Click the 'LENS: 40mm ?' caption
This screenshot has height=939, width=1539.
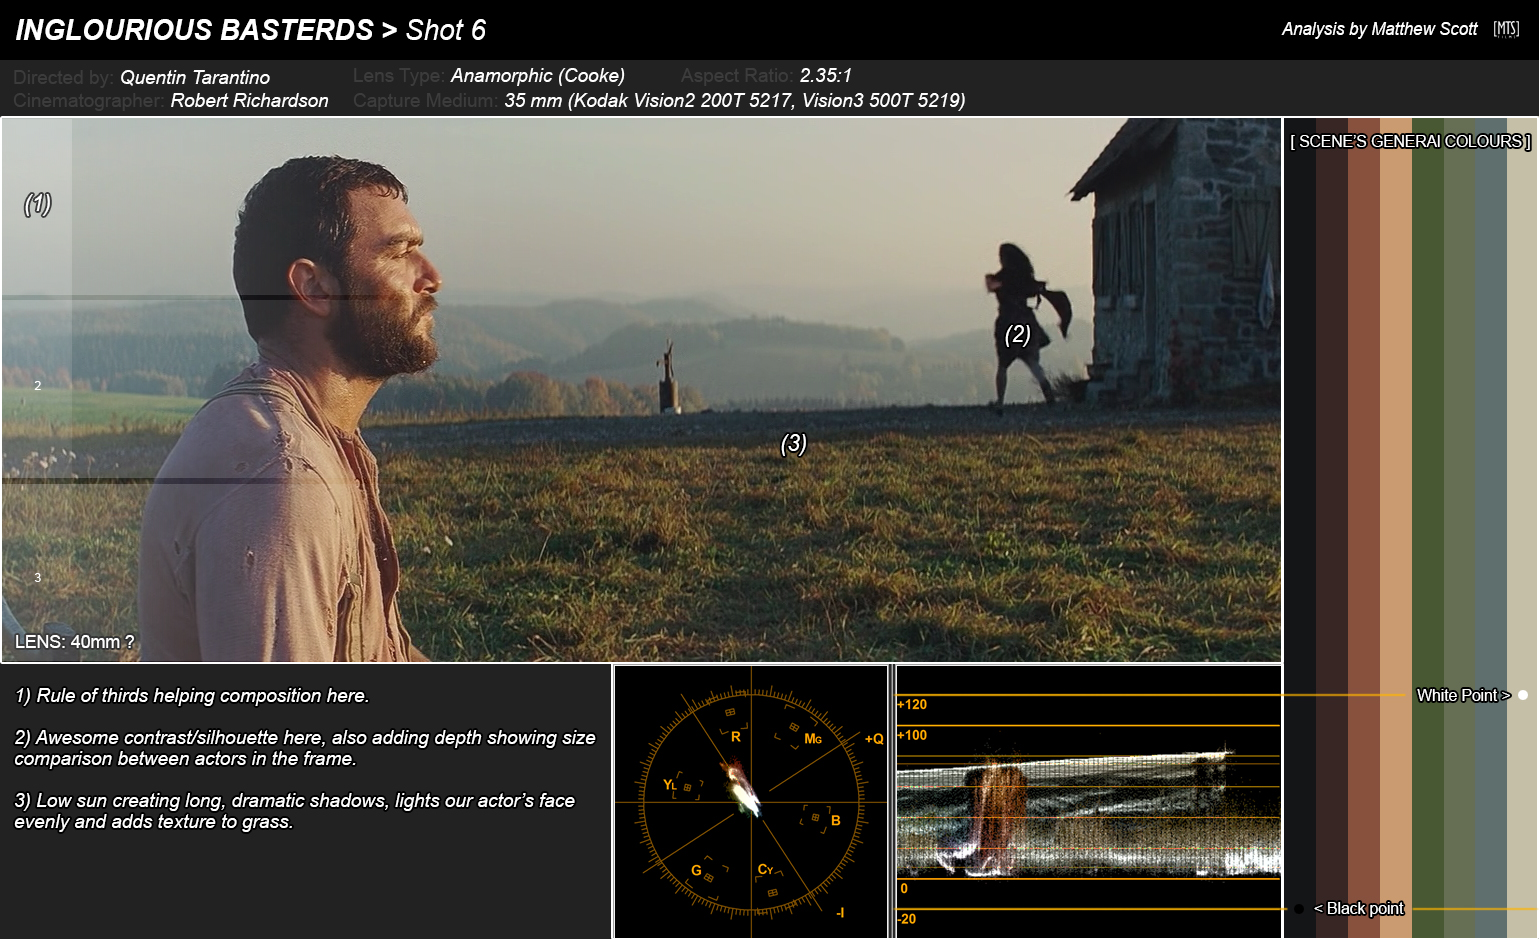(x=75, y=642)
